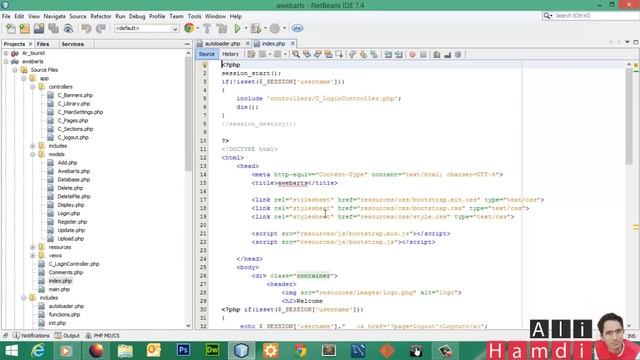Screen dimensions: 640x360
Task: Open the Navigate menu
Action: 55,16
